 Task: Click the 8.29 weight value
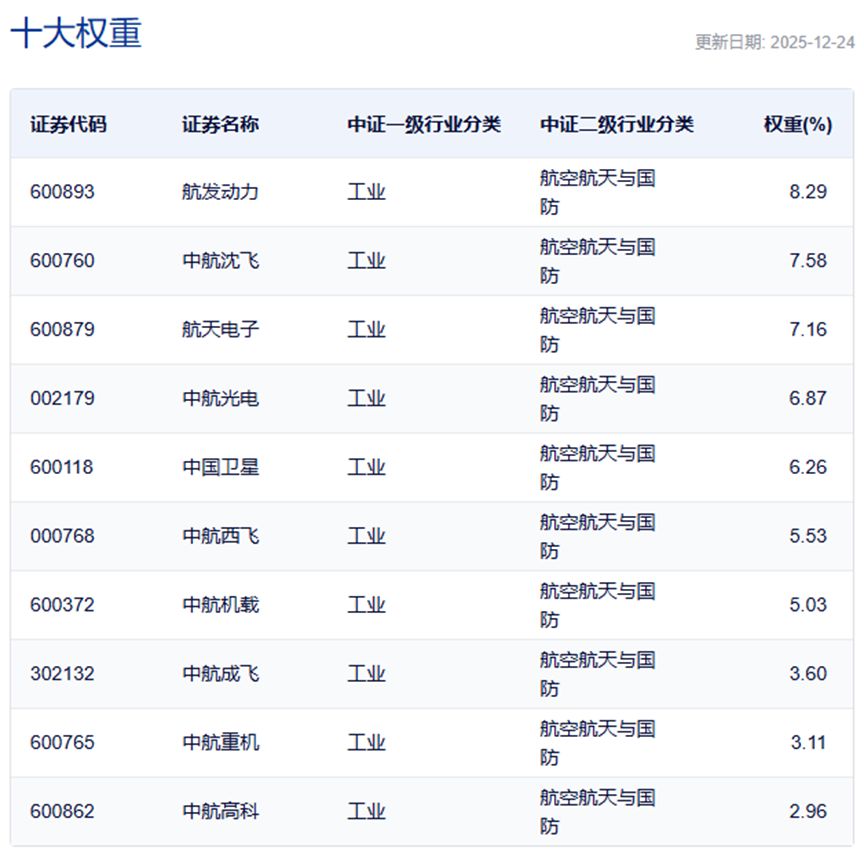click(807, 192)
